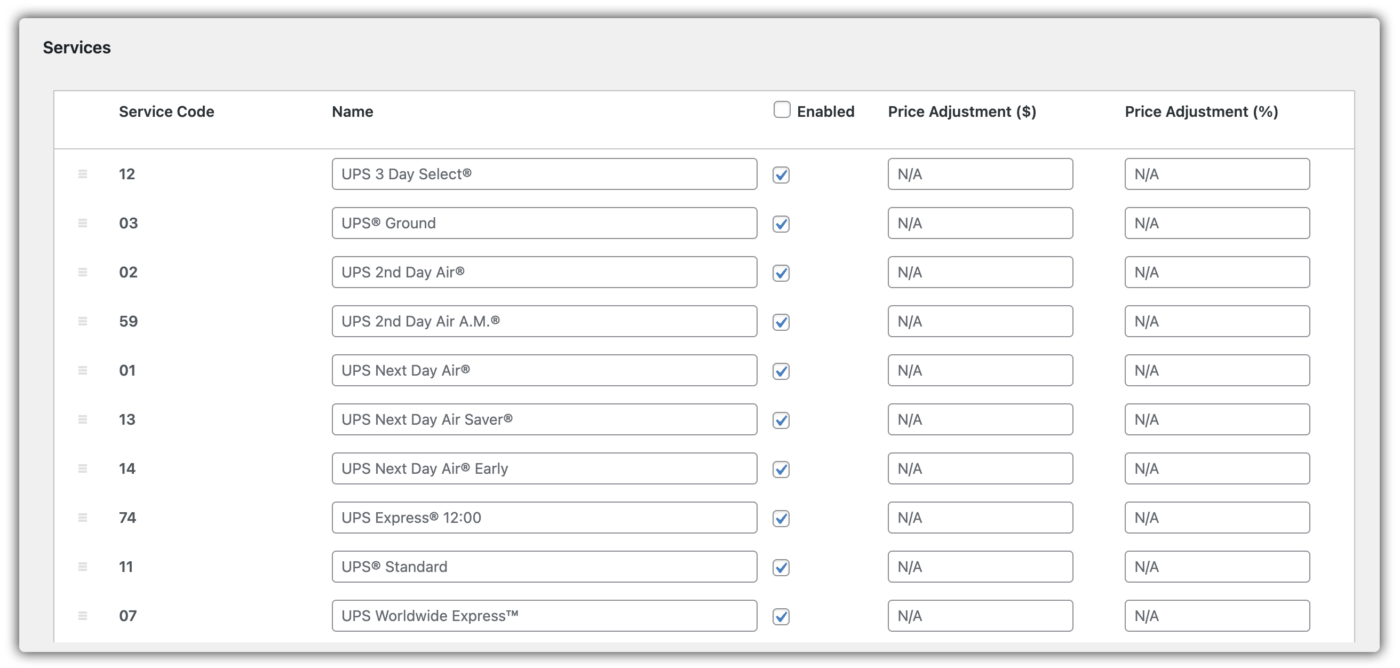1400x668 pixels.
Task: Click dollar price adjustment for UPS Ground
Action: 980,223
